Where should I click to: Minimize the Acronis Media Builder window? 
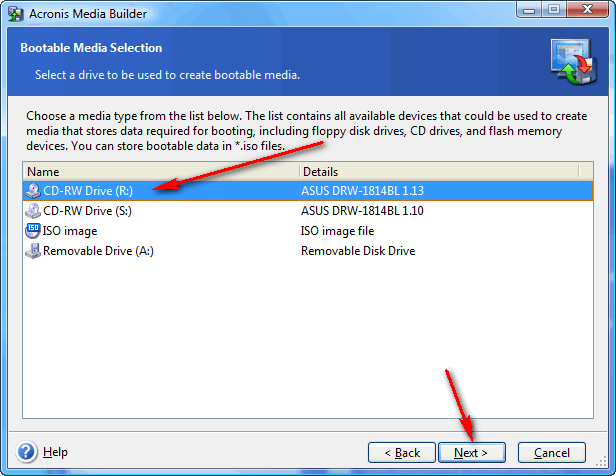[x=529, y=9]
